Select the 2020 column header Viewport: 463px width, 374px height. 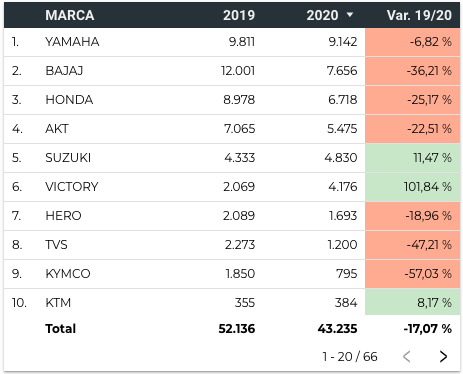coord(322,15)
